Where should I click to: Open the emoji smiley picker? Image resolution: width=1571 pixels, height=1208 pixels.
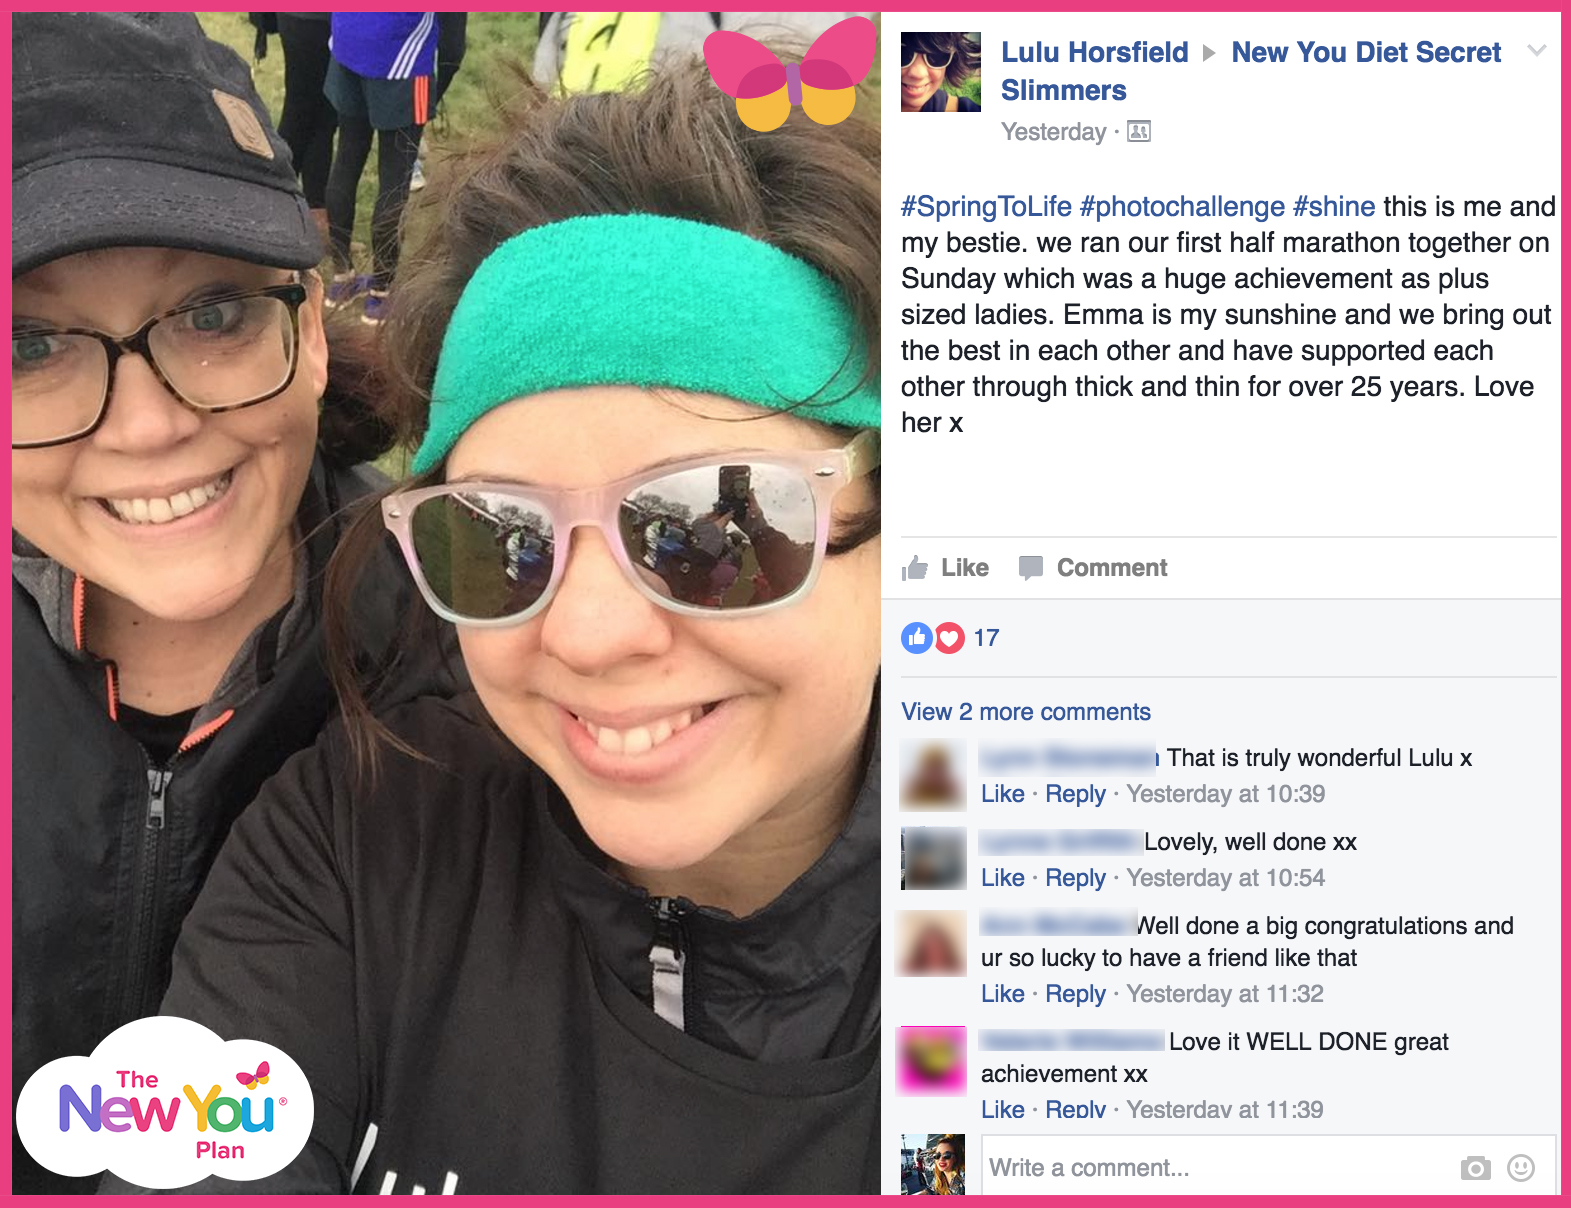tap(1521, 1168)
